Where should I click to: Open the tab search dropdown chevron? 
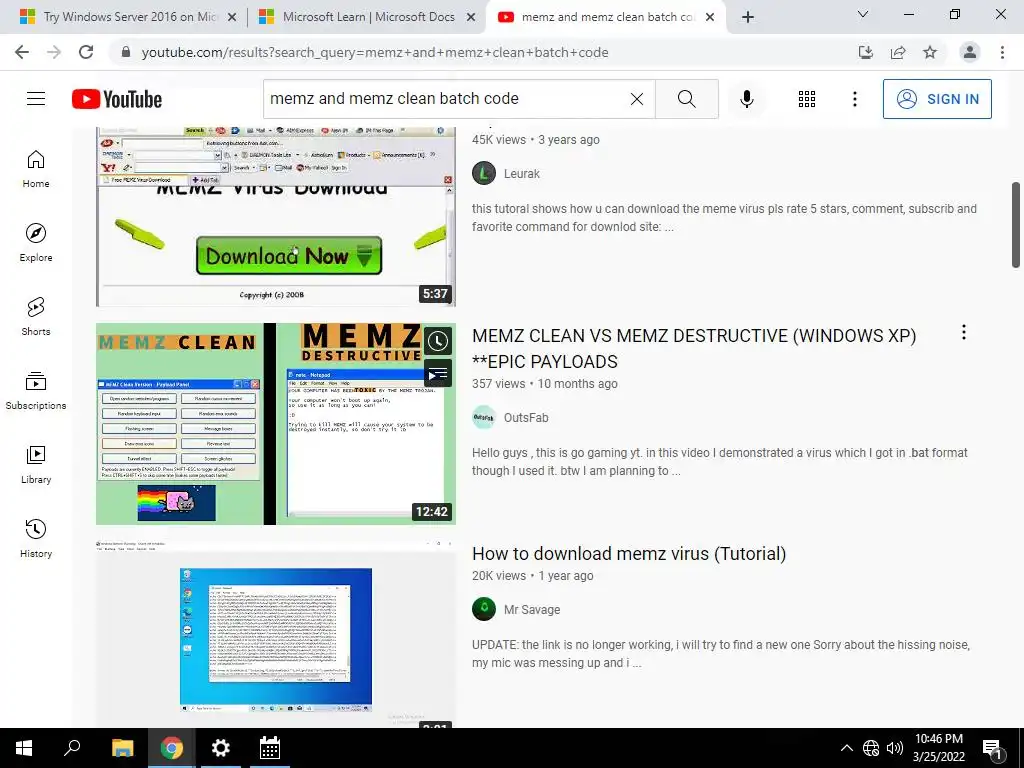863,14
